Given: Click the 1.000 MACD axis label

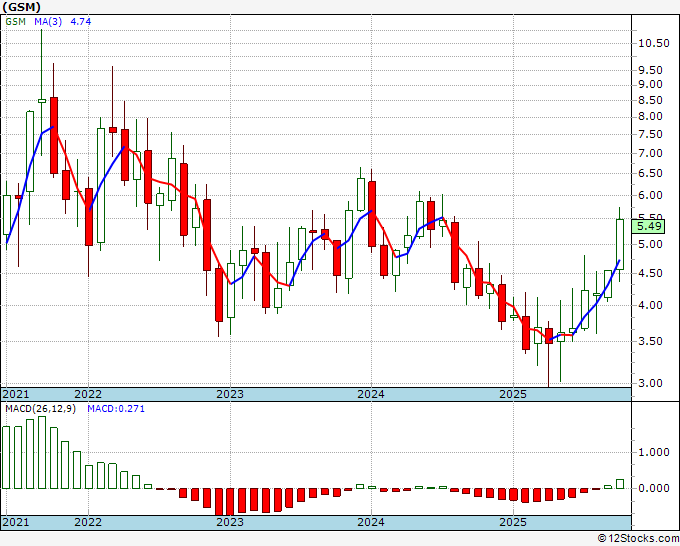Looking at the screenshot, I should 654,452.
